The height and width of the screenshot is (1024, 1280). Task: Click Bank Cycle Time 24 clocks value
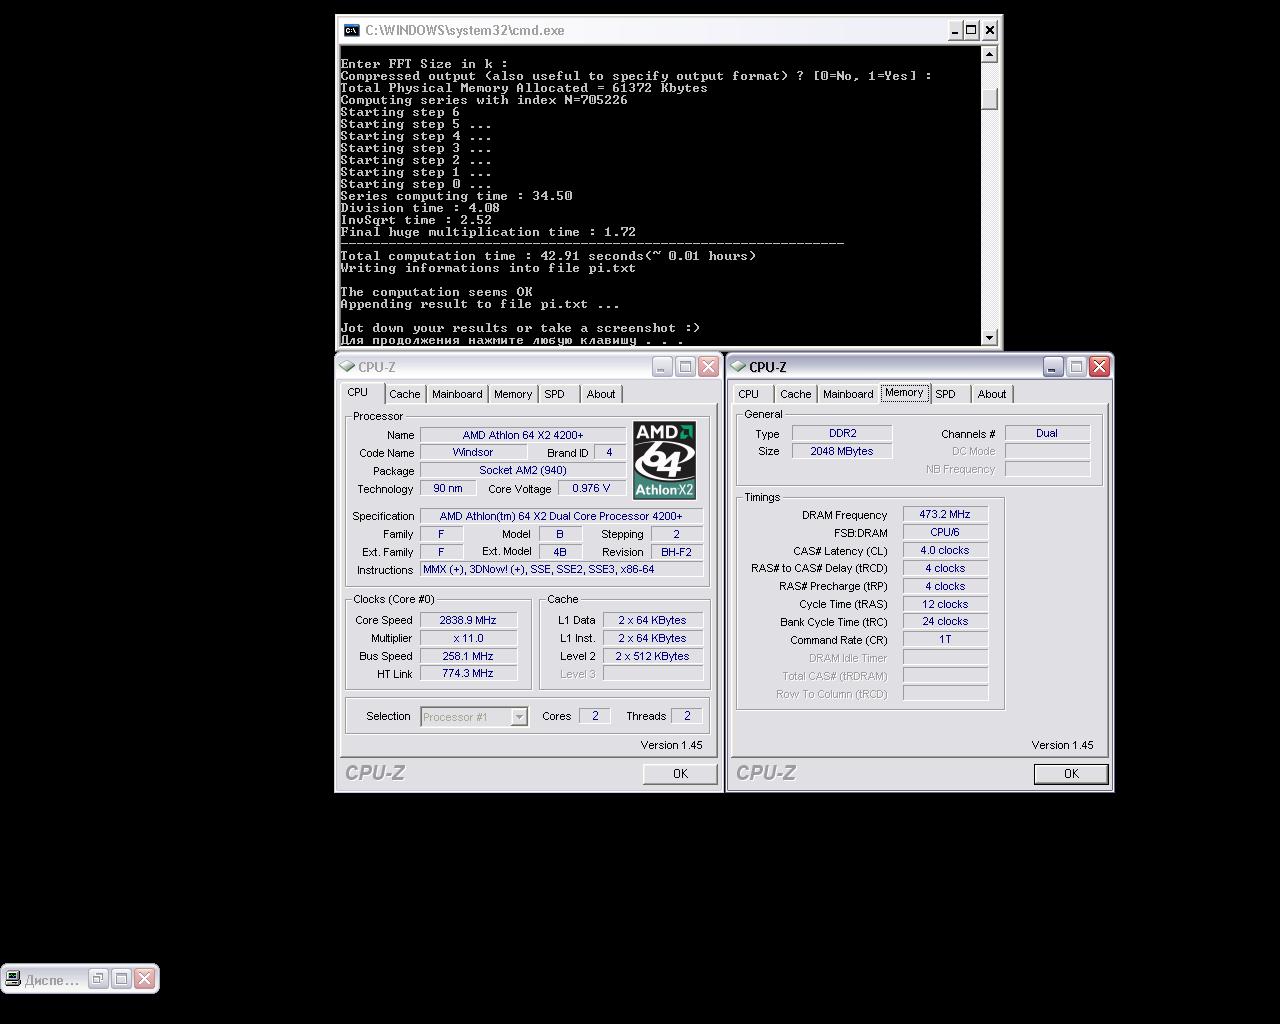[945, 621]
